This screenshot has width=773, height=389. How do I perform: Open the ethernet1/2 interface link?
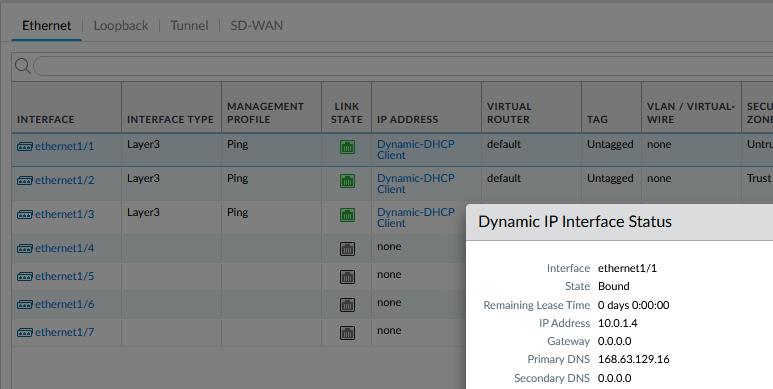point(65,180)
